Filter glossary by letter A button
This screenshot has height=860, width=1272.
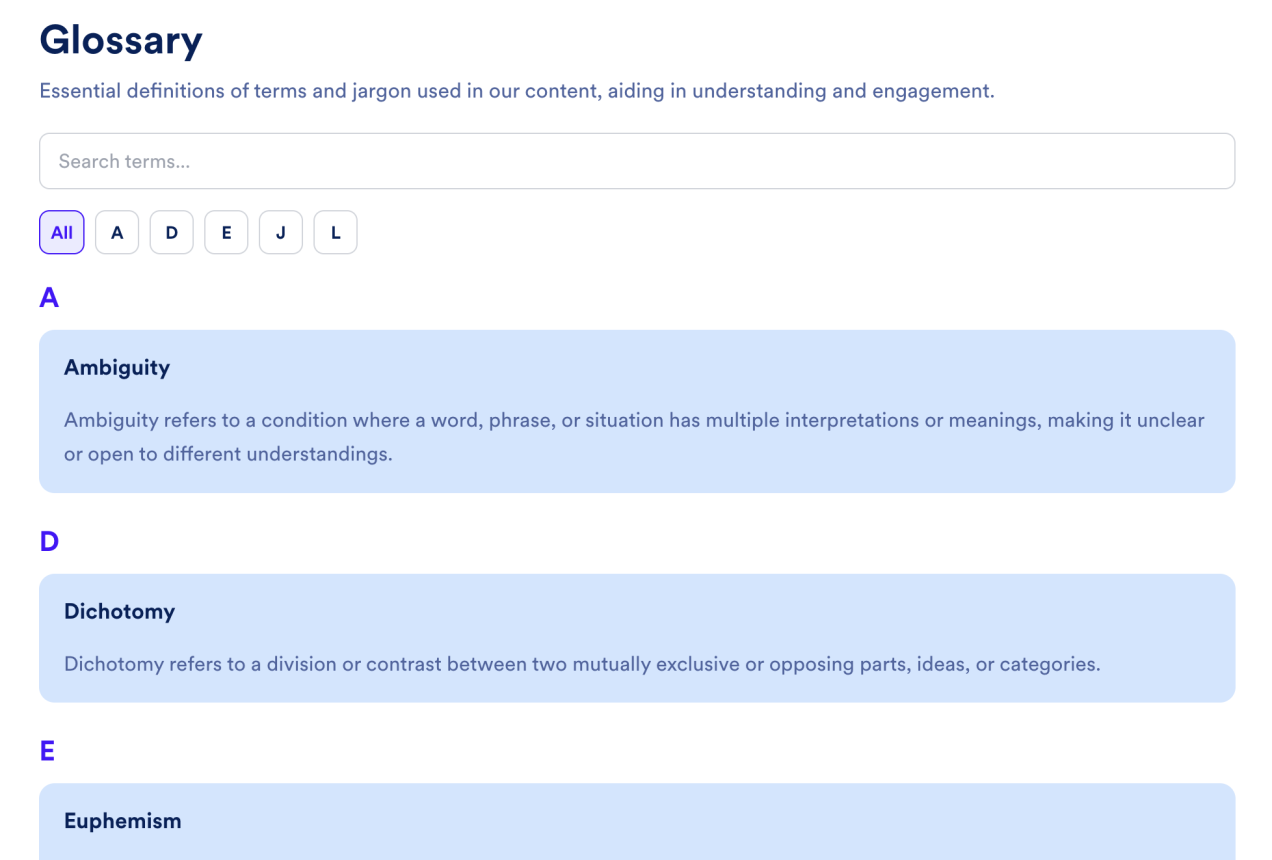[x=117, y=232]
